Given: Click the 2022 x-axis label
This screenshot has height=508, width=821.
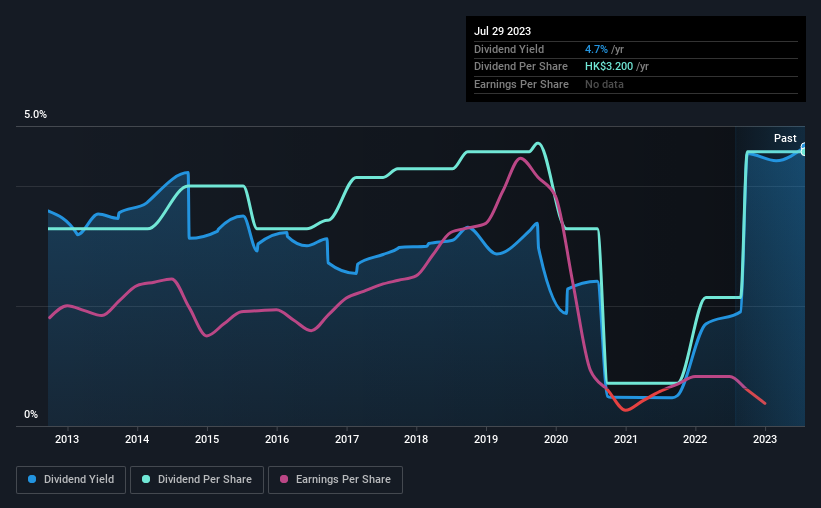Looking at the screenshot, I should [695, 439].
